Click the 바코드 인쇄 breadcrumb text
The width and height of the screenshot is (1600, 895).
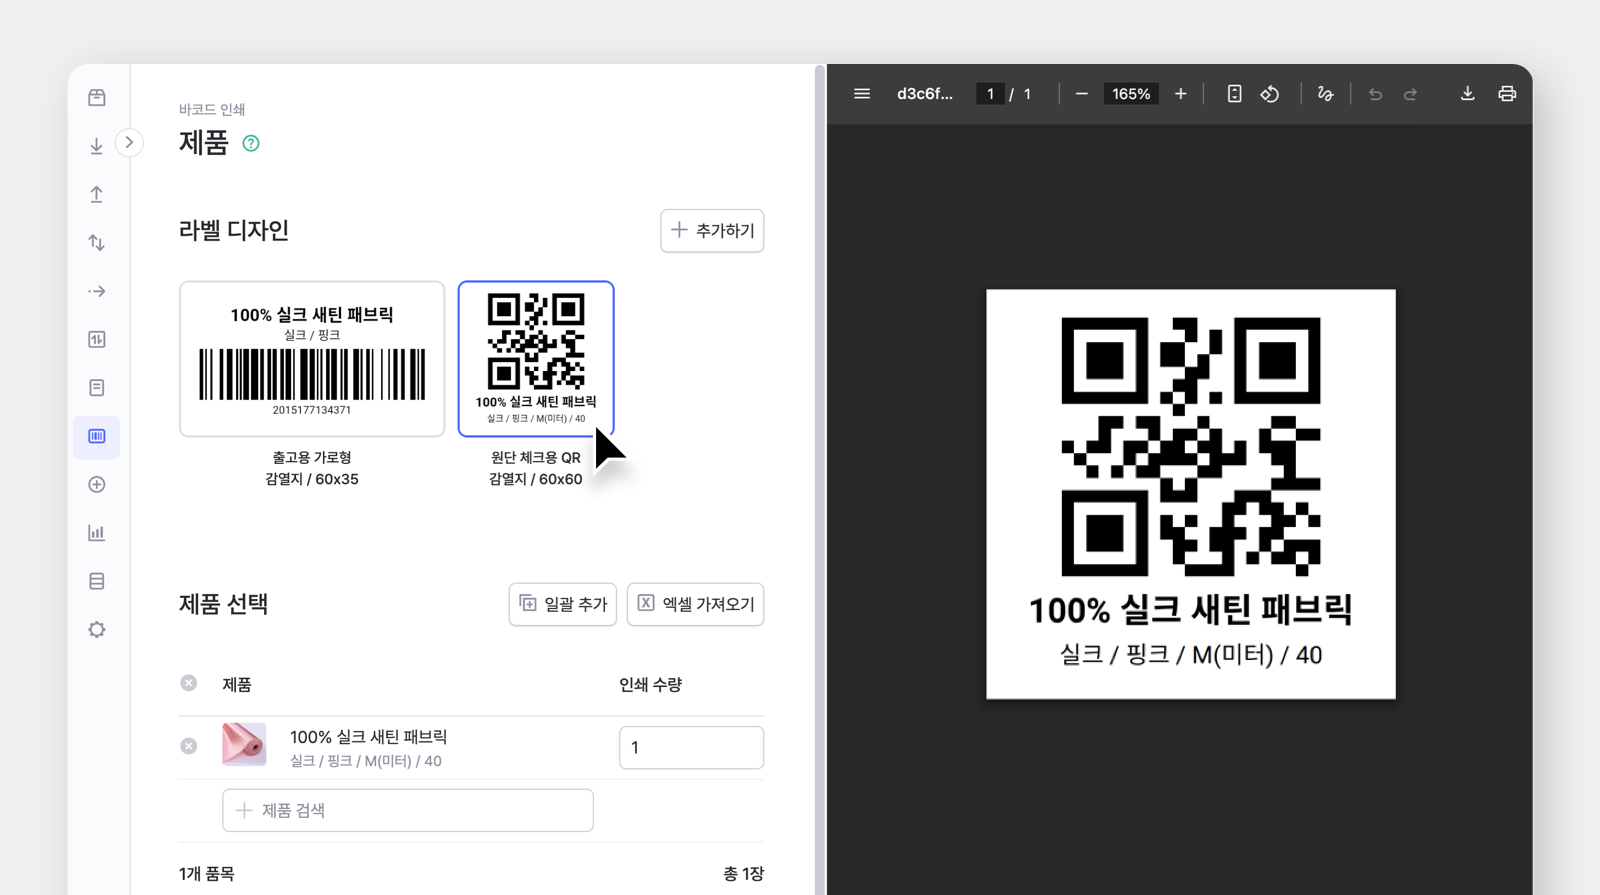click(212, 109)
